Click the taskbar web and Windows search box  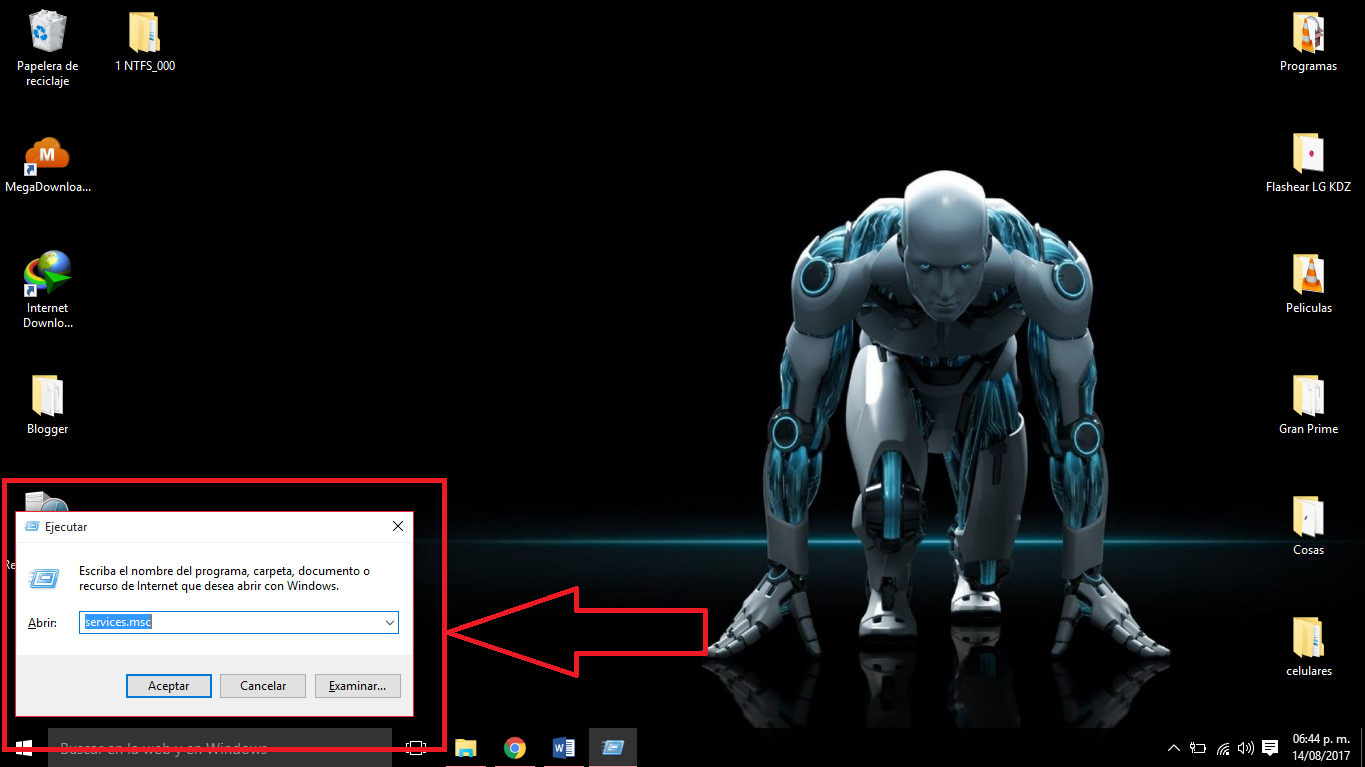[220, 748]
